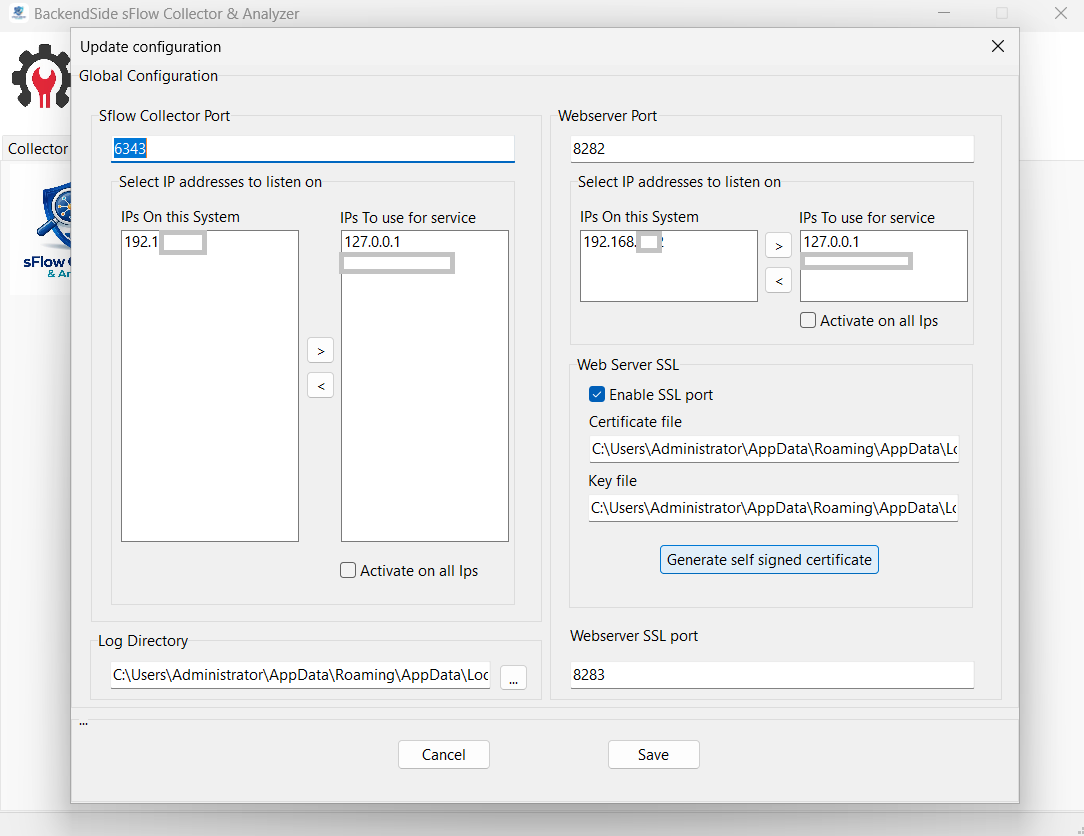Save the configuration
Viewport: 1084px width, 836px height.
point(653,755)
